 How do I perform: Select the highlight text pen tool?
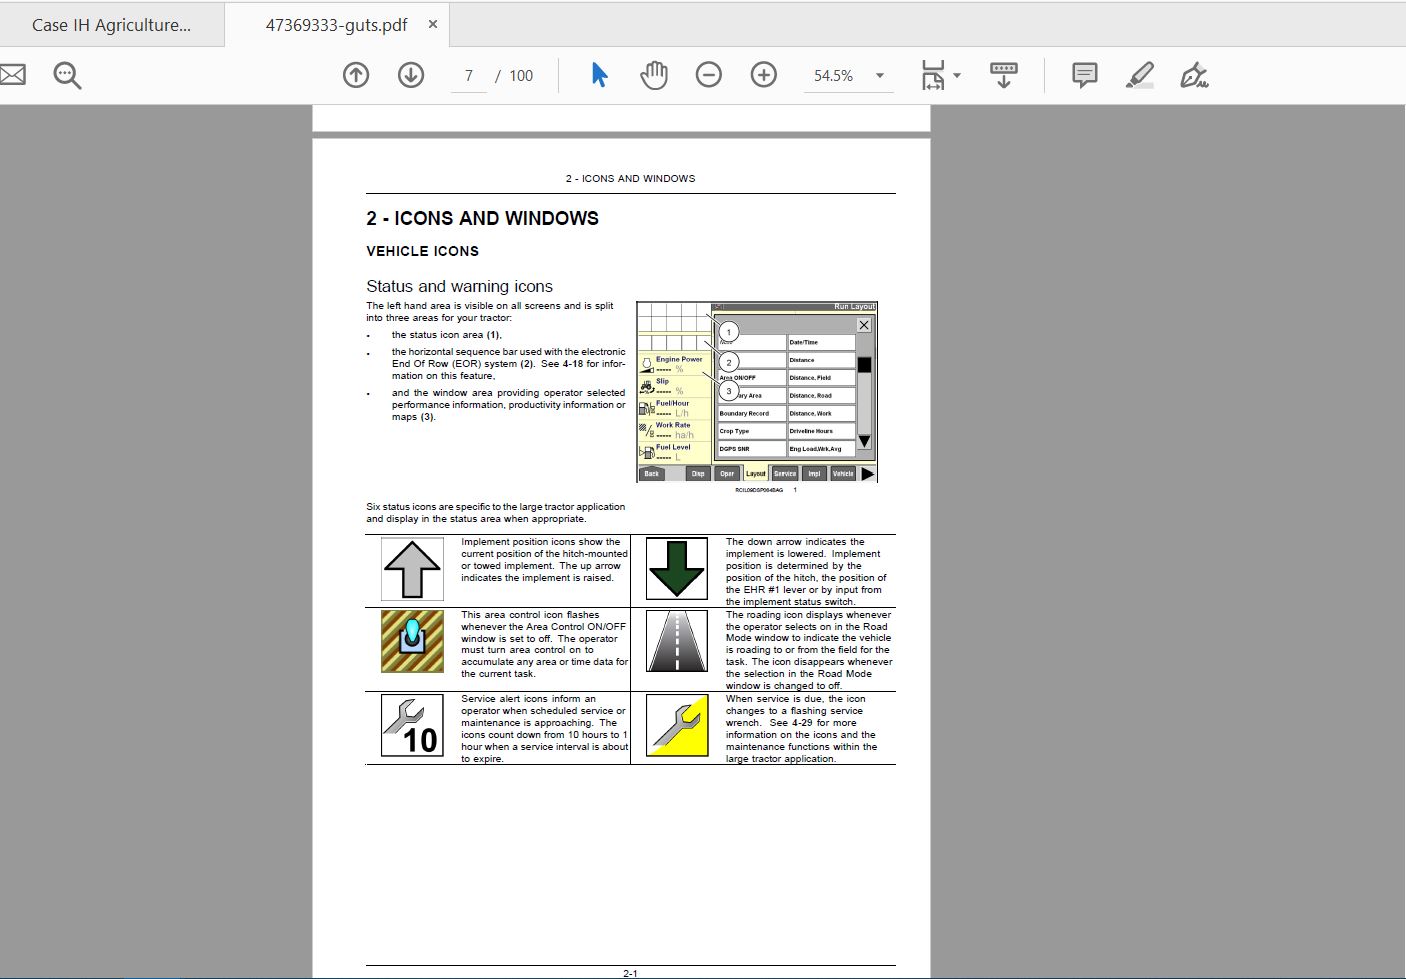(1139, 75)
